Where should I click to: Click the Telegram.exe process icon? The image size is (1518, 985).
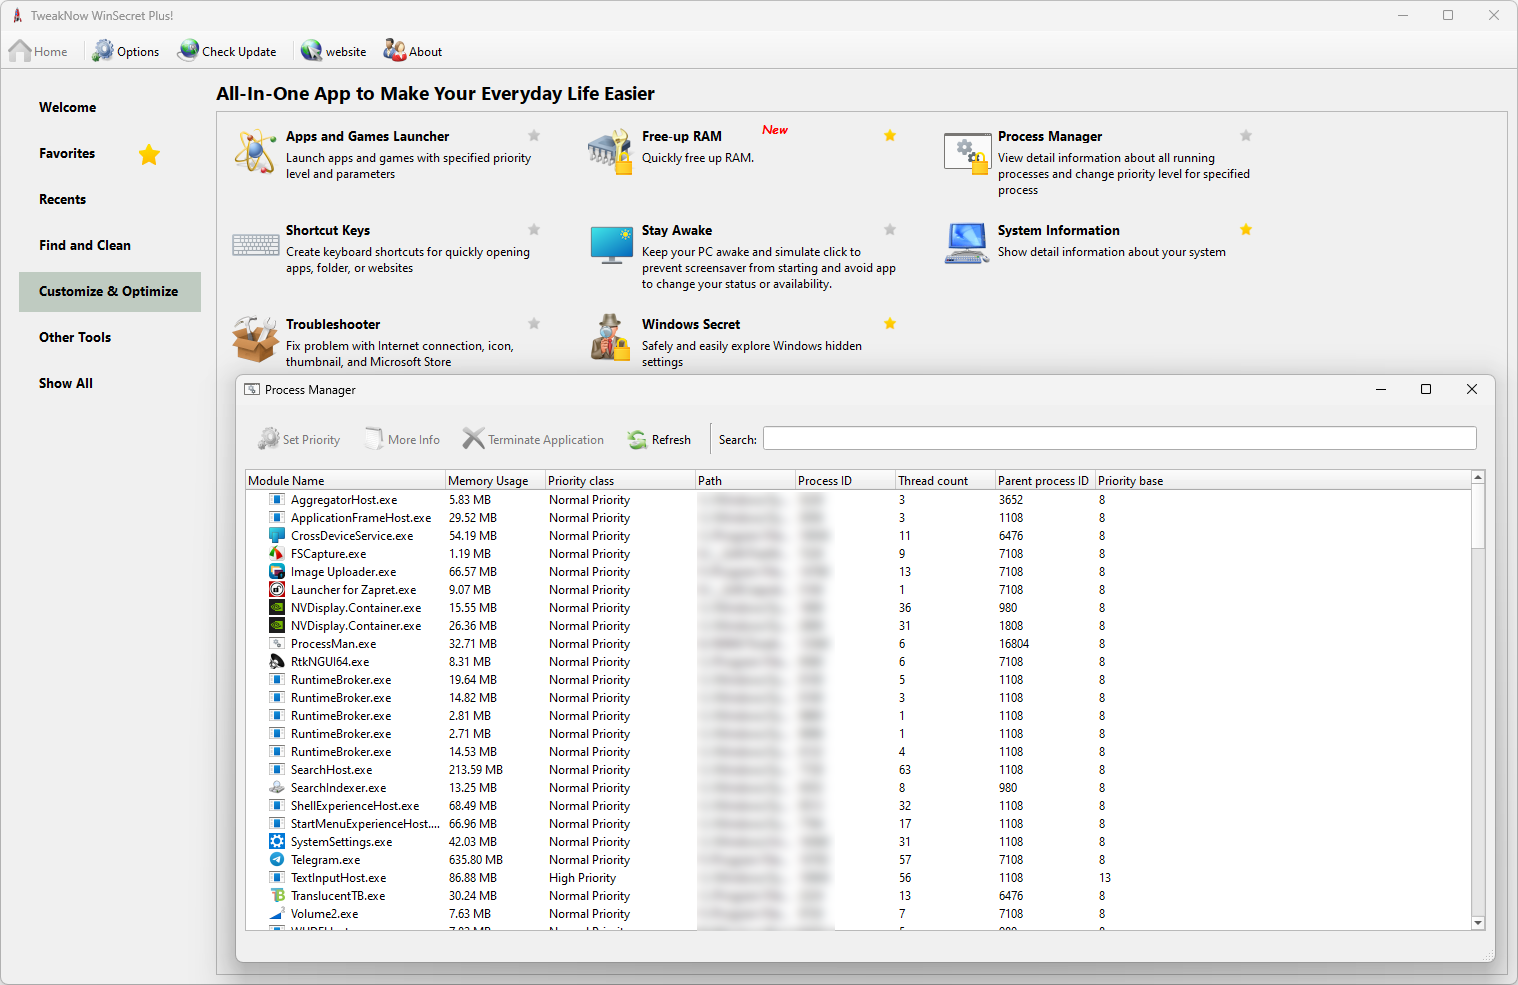[277, 860]
